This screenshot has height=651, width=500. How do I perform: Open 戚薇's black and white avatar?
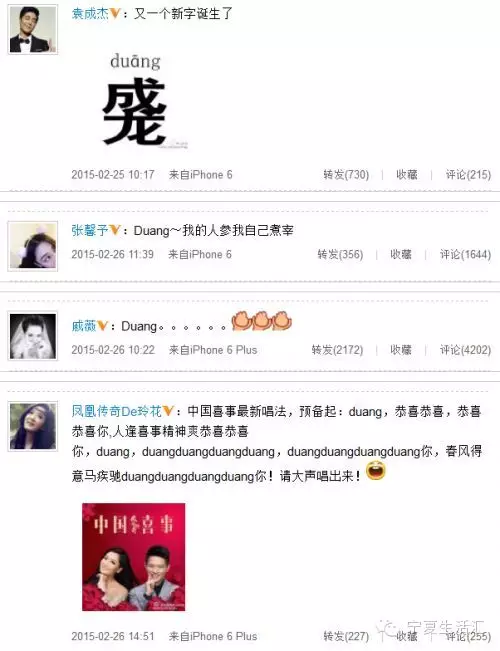33,336
